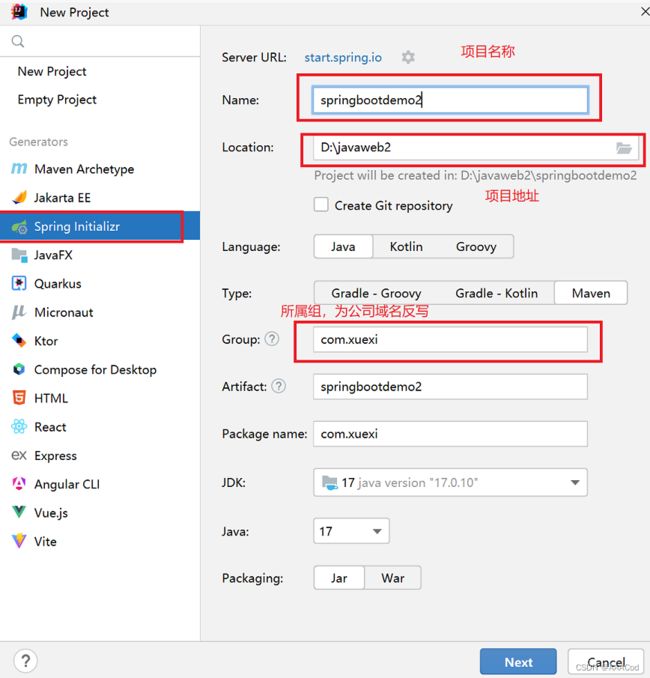
Task: Select Empty Project in sidebar
Action: point(57,100)
